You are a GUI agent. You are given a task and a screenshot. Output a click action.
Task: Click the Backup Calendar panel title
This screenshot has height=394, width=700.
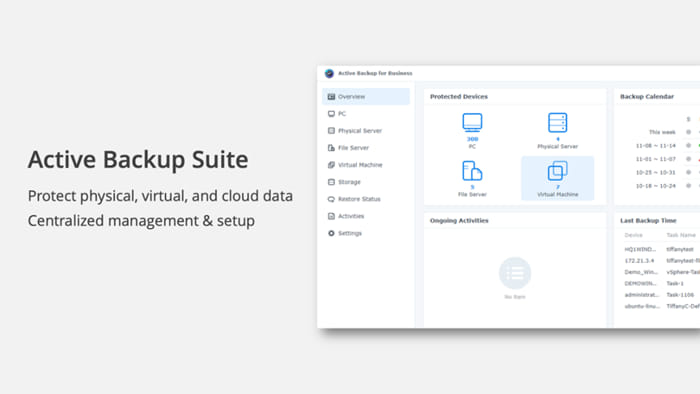pos(647,96)
